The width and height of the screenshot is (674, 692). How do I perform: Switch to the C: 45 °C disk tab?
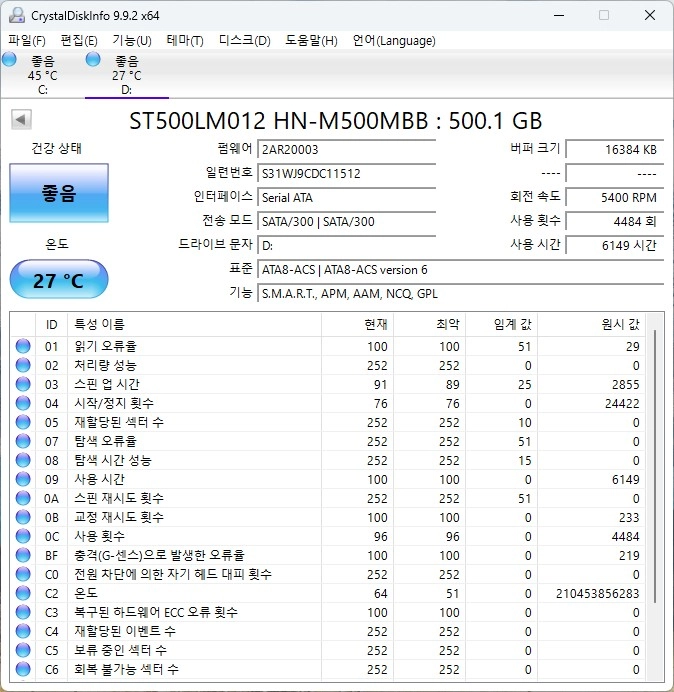(42, 75)
